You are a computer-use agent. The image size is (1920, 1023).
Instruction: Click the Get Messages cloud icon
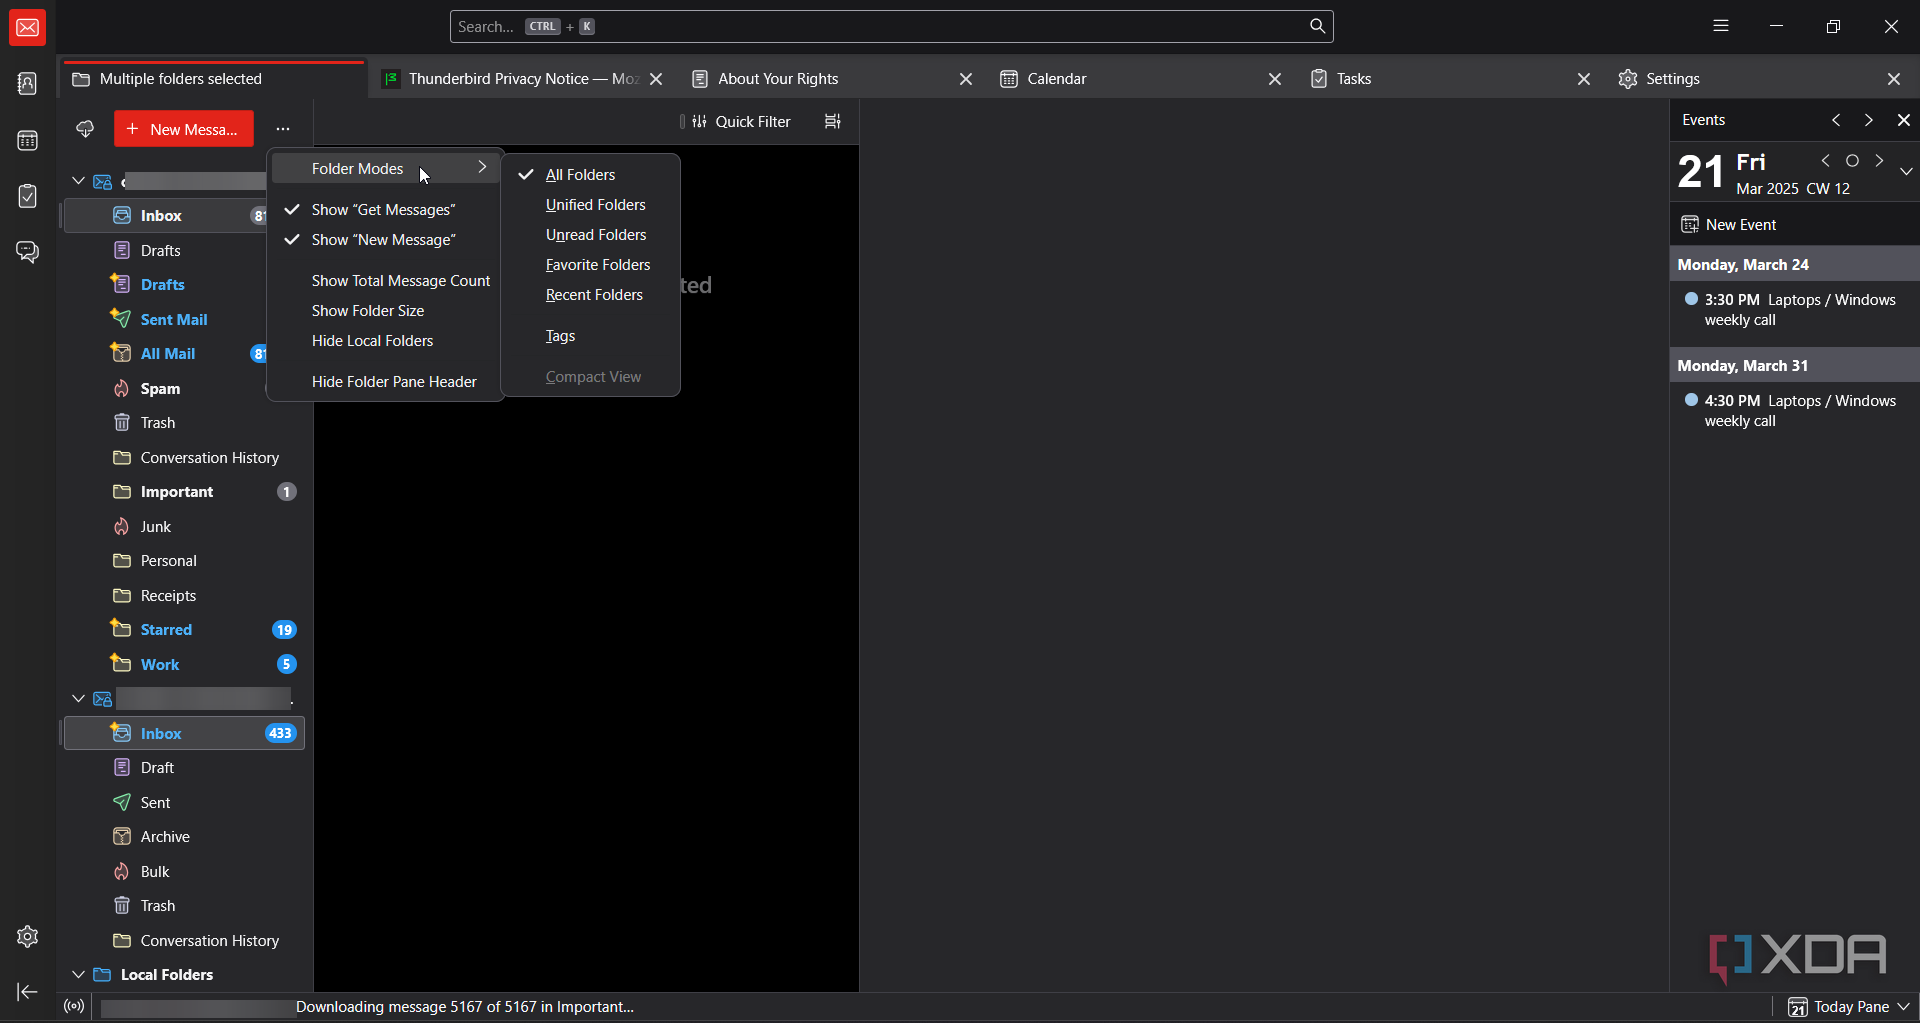coord(85,129)
